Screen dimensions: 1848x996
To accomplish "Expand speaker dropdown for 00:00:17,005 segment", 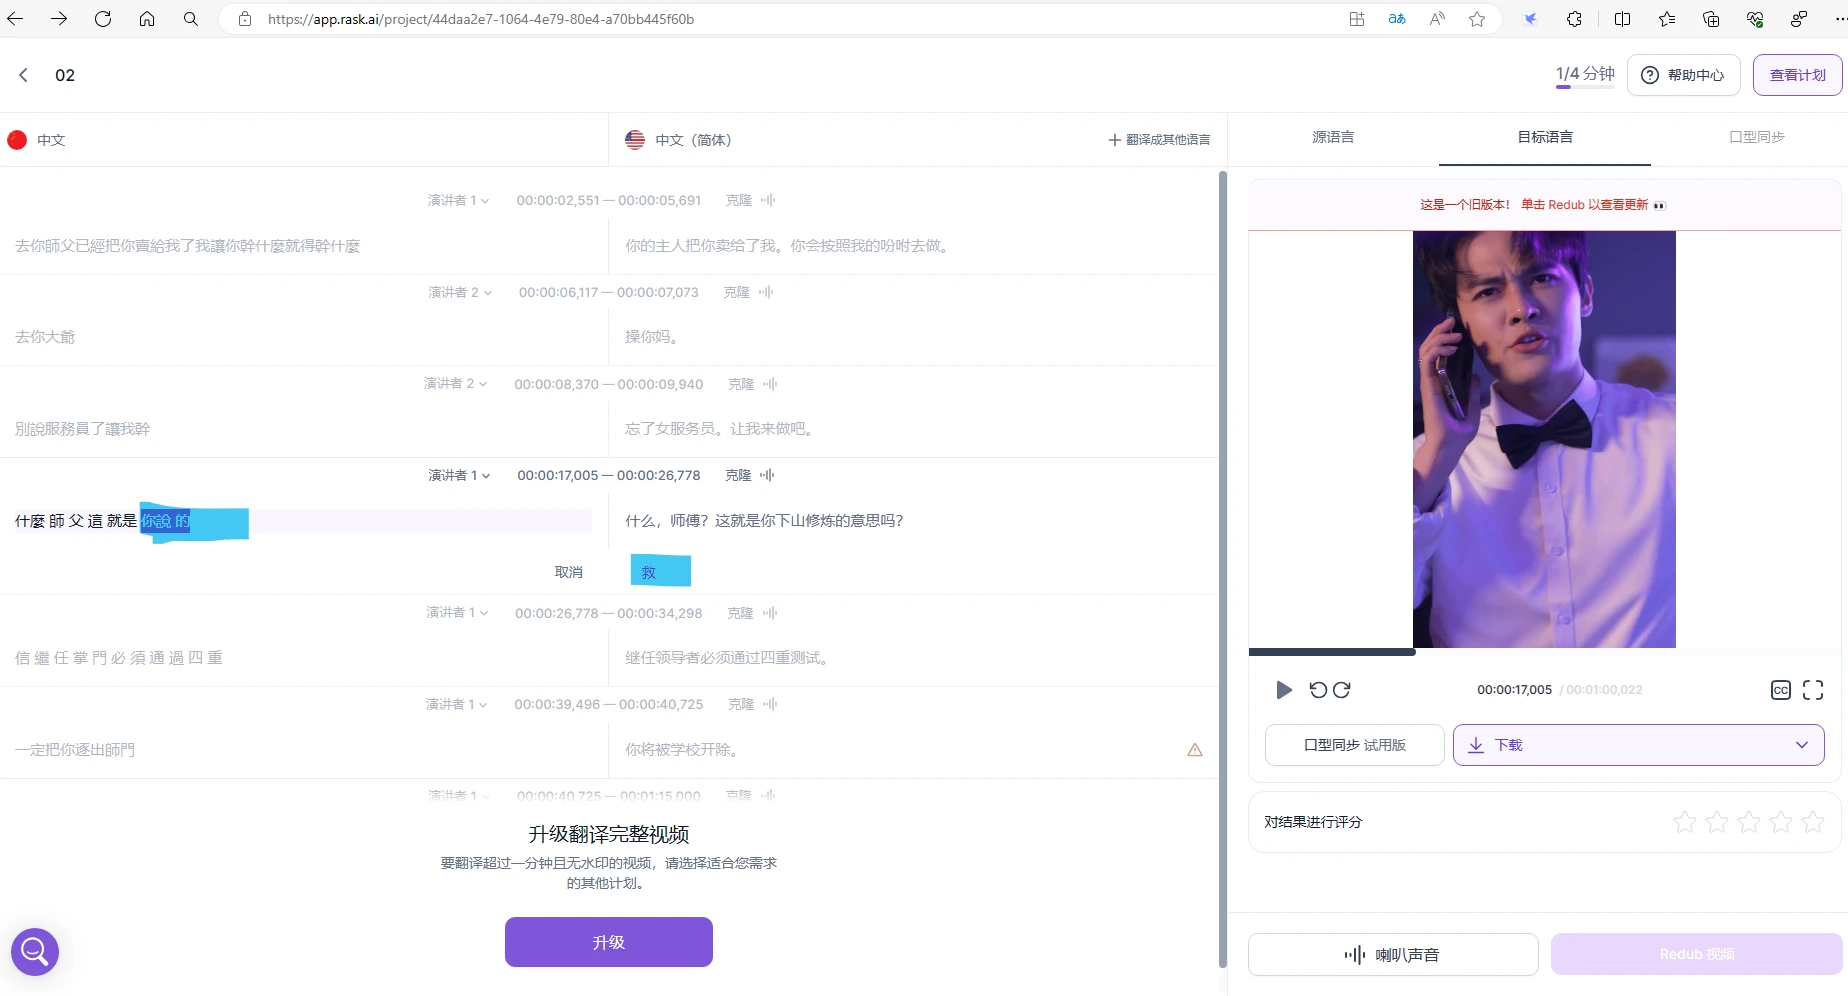I will (459, 475).
